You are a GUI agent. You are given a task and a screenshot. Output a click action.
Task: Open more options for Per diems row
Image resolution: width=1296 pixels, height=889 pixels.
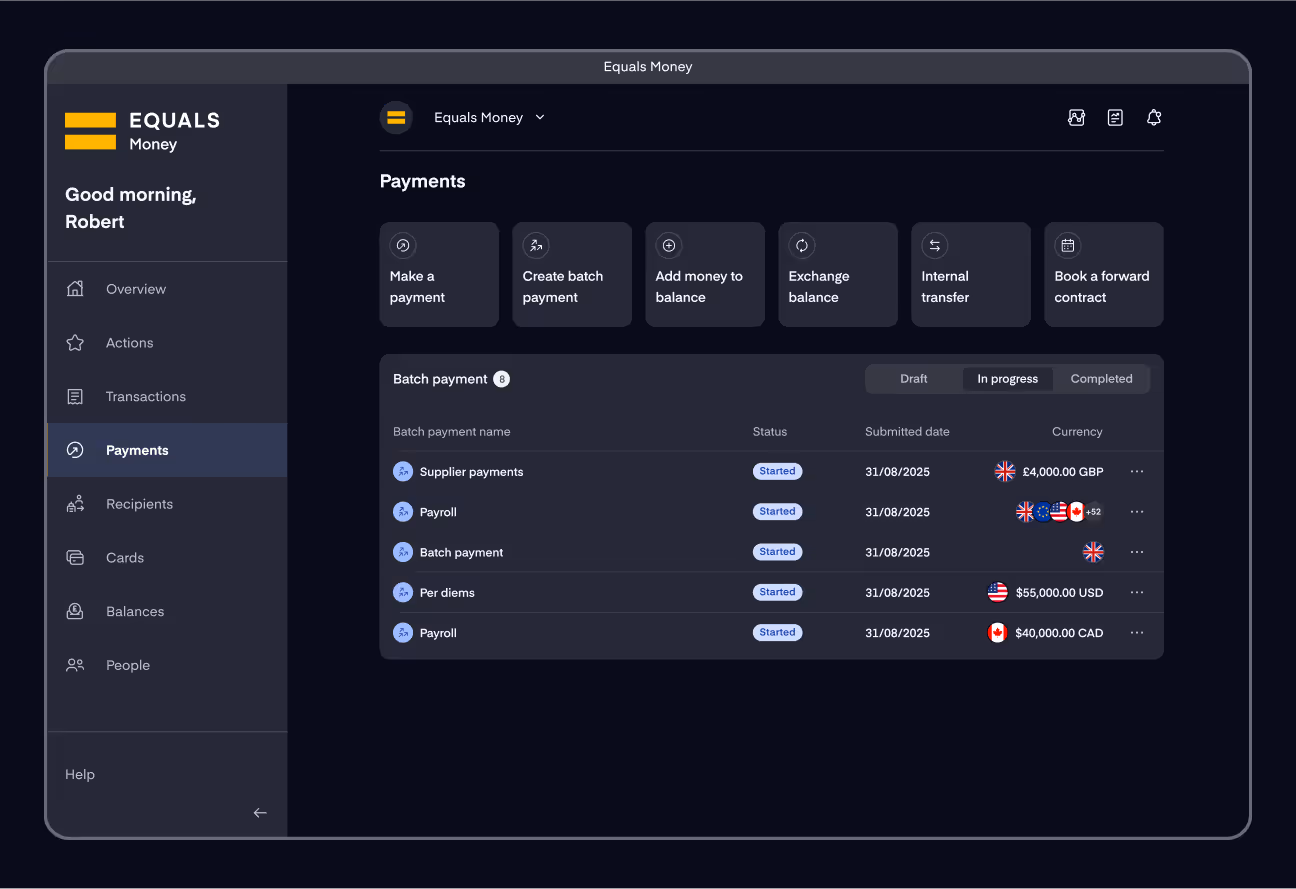[x=1137, y=592]
